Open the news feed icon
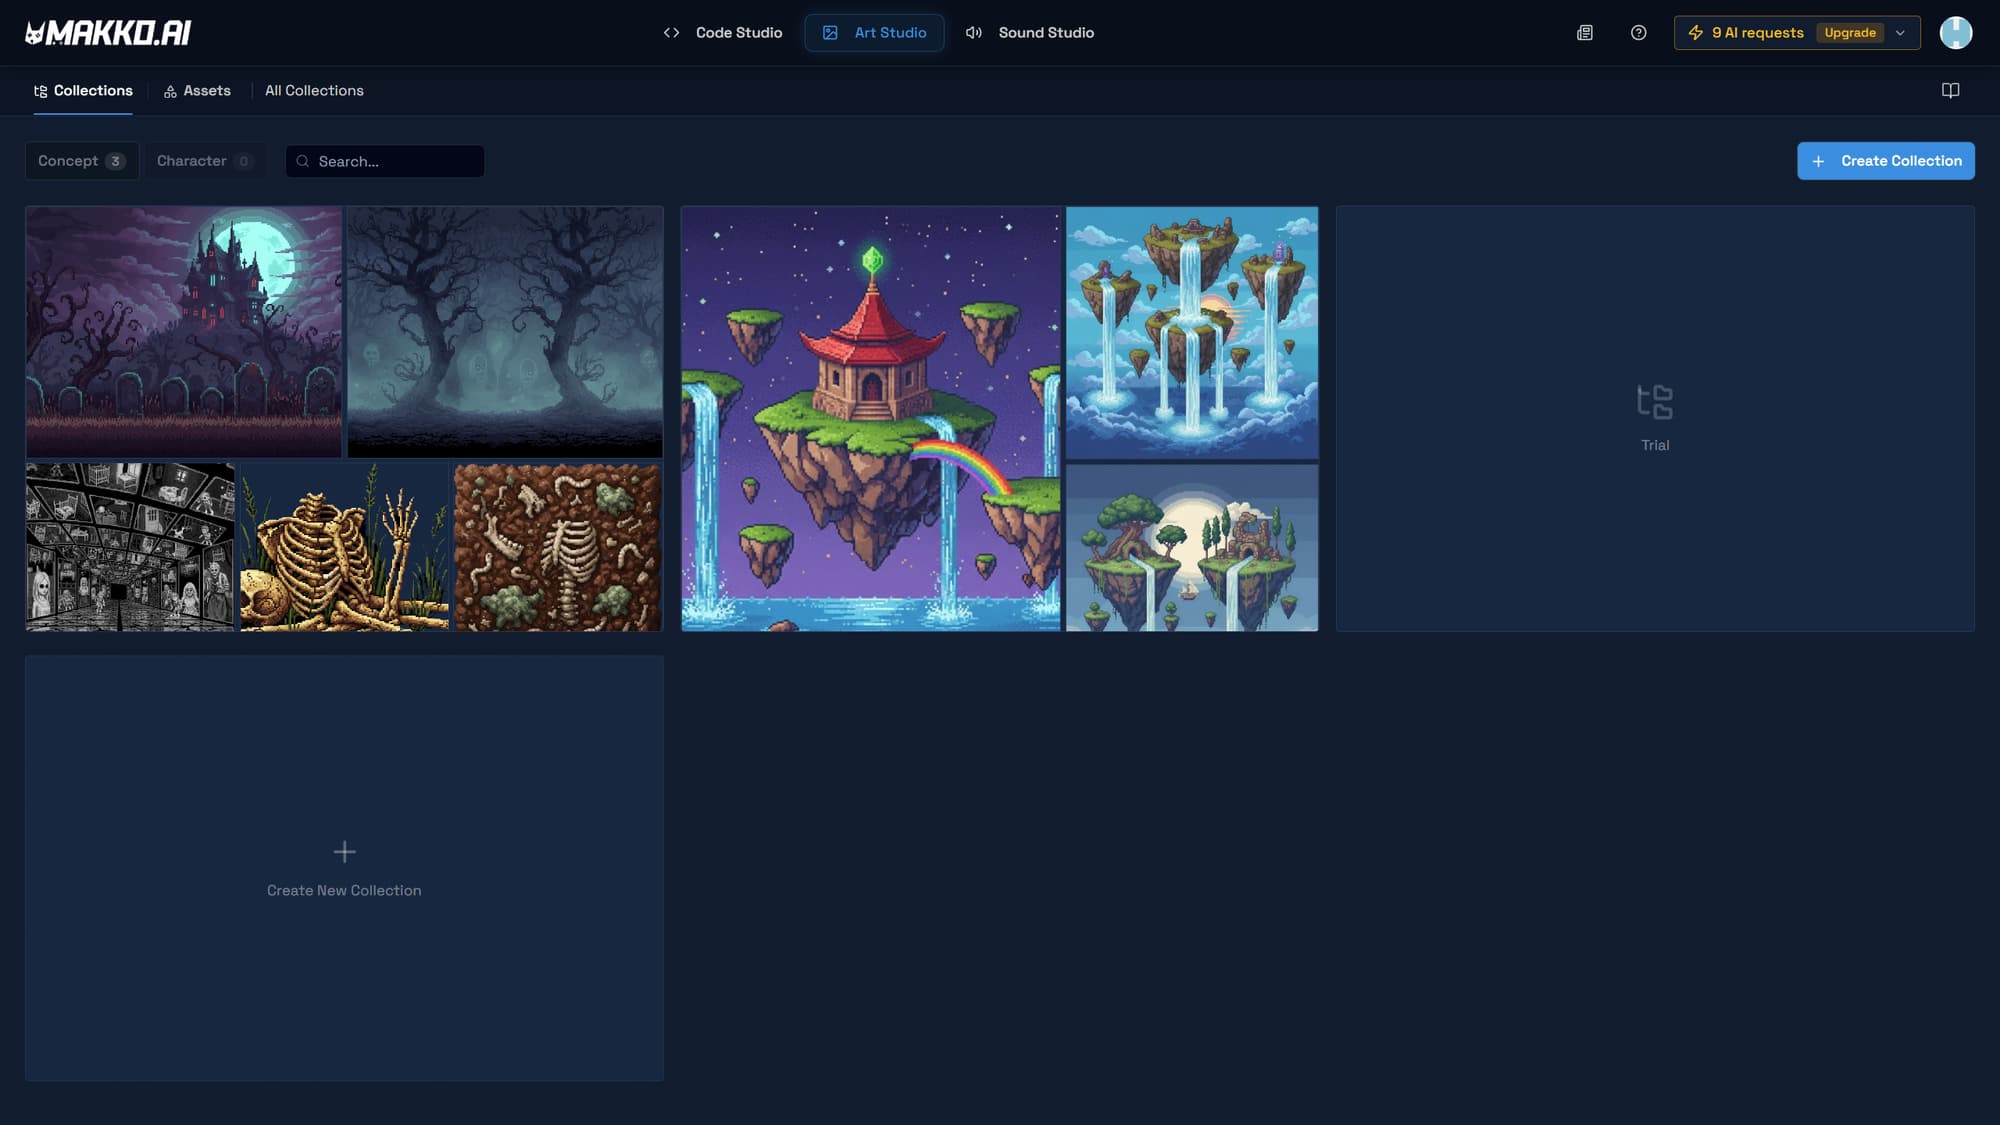Image resolution: width=2000 pixels, height=1125 pixels. (x=1585, y=33)
